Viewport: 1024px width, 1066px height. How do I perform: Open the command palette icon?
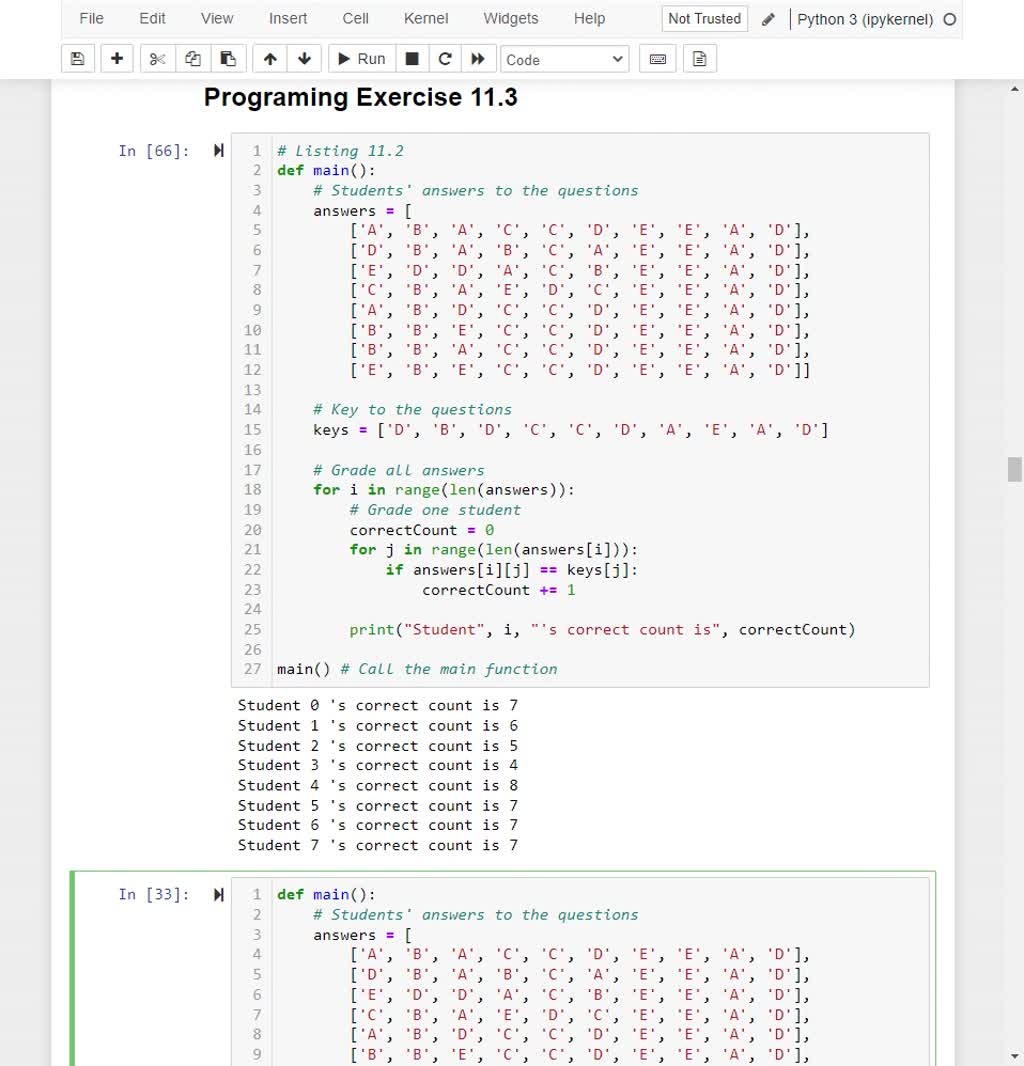click(698, 58)
